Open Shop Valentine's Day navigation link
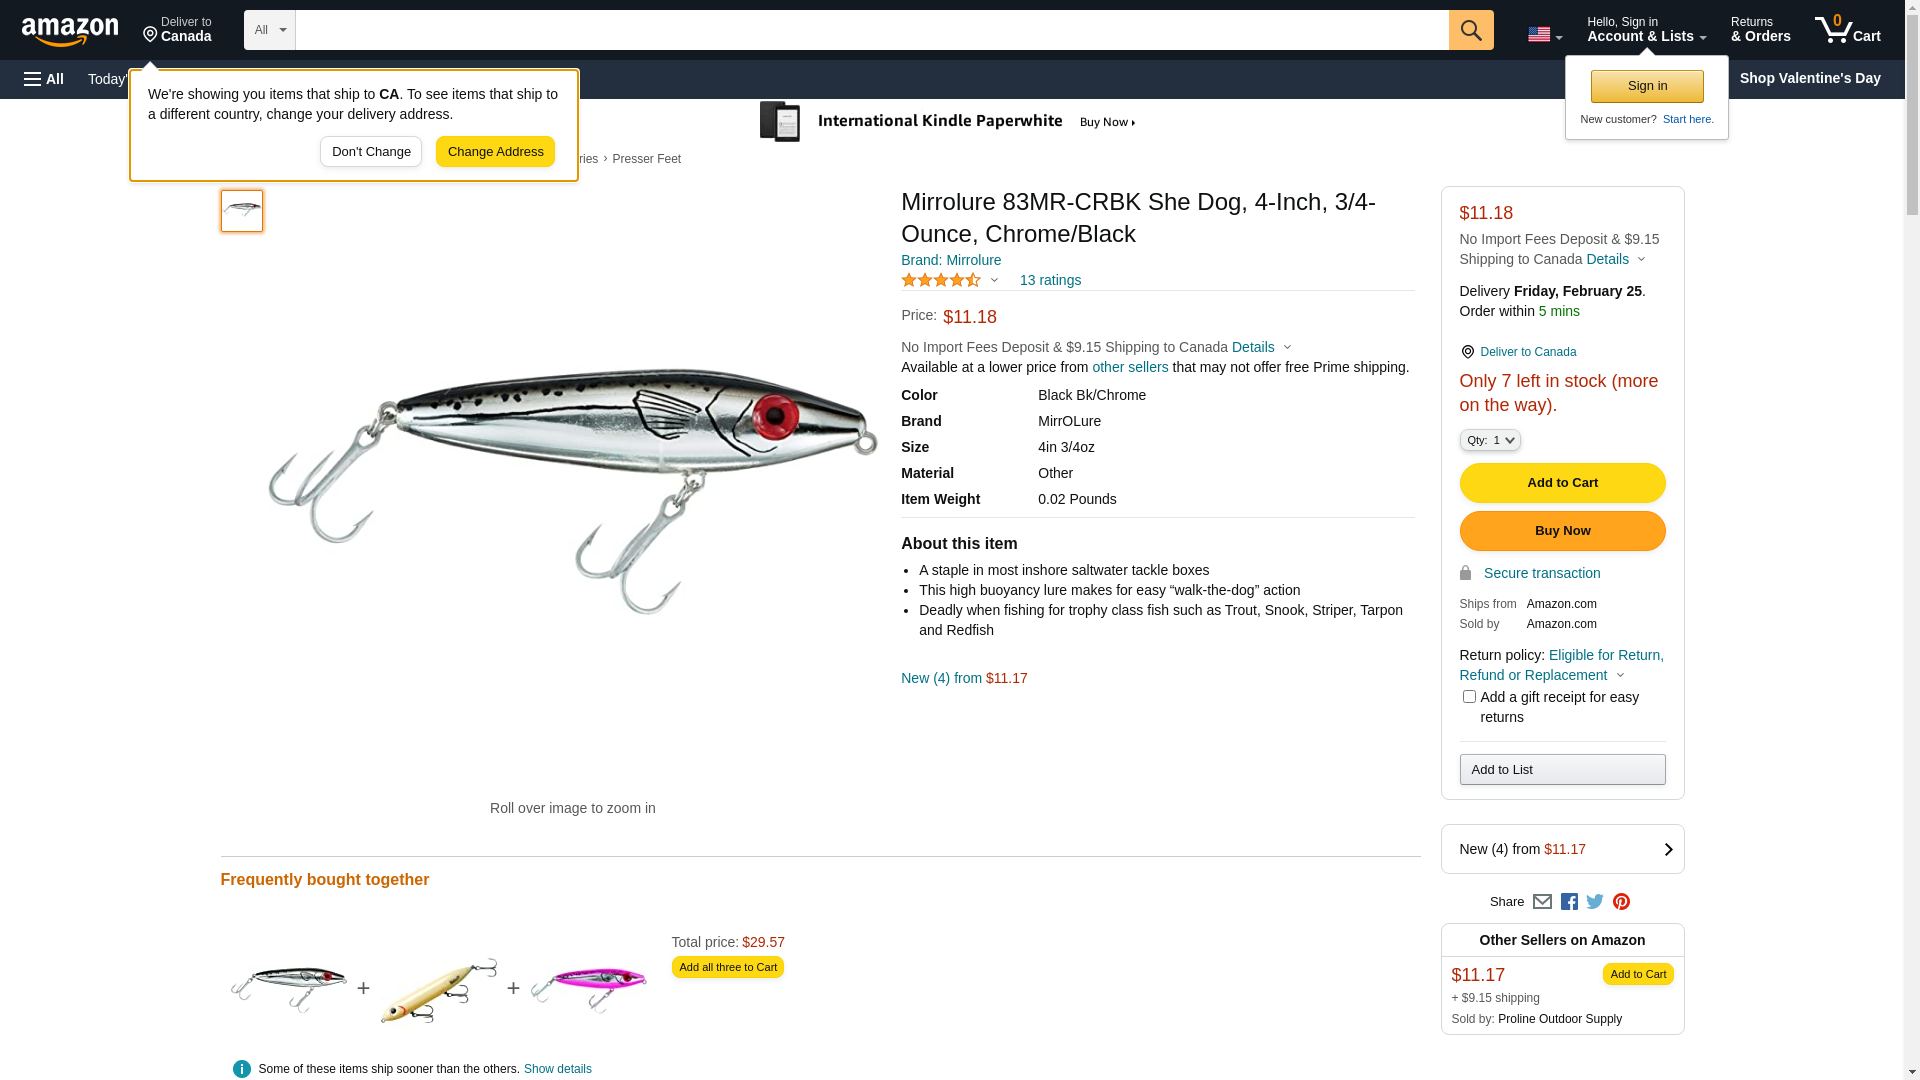The height and width of the screenshot is (1080, 1920). [1809, 78]
